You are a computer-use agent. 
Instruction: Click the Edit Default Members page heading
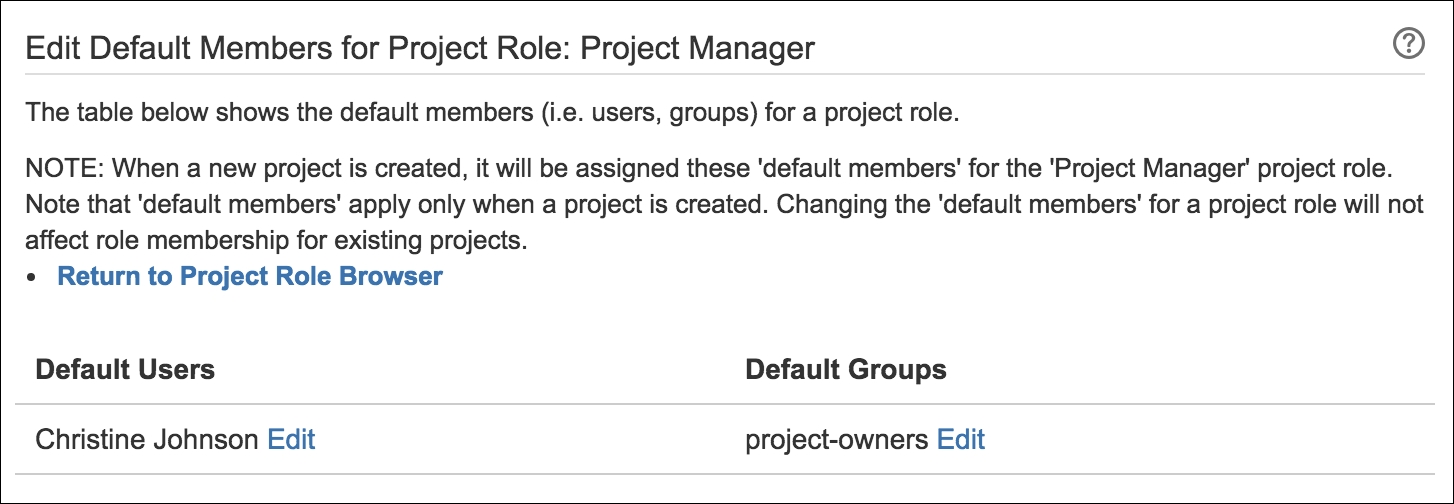click(x=420, y=48)
